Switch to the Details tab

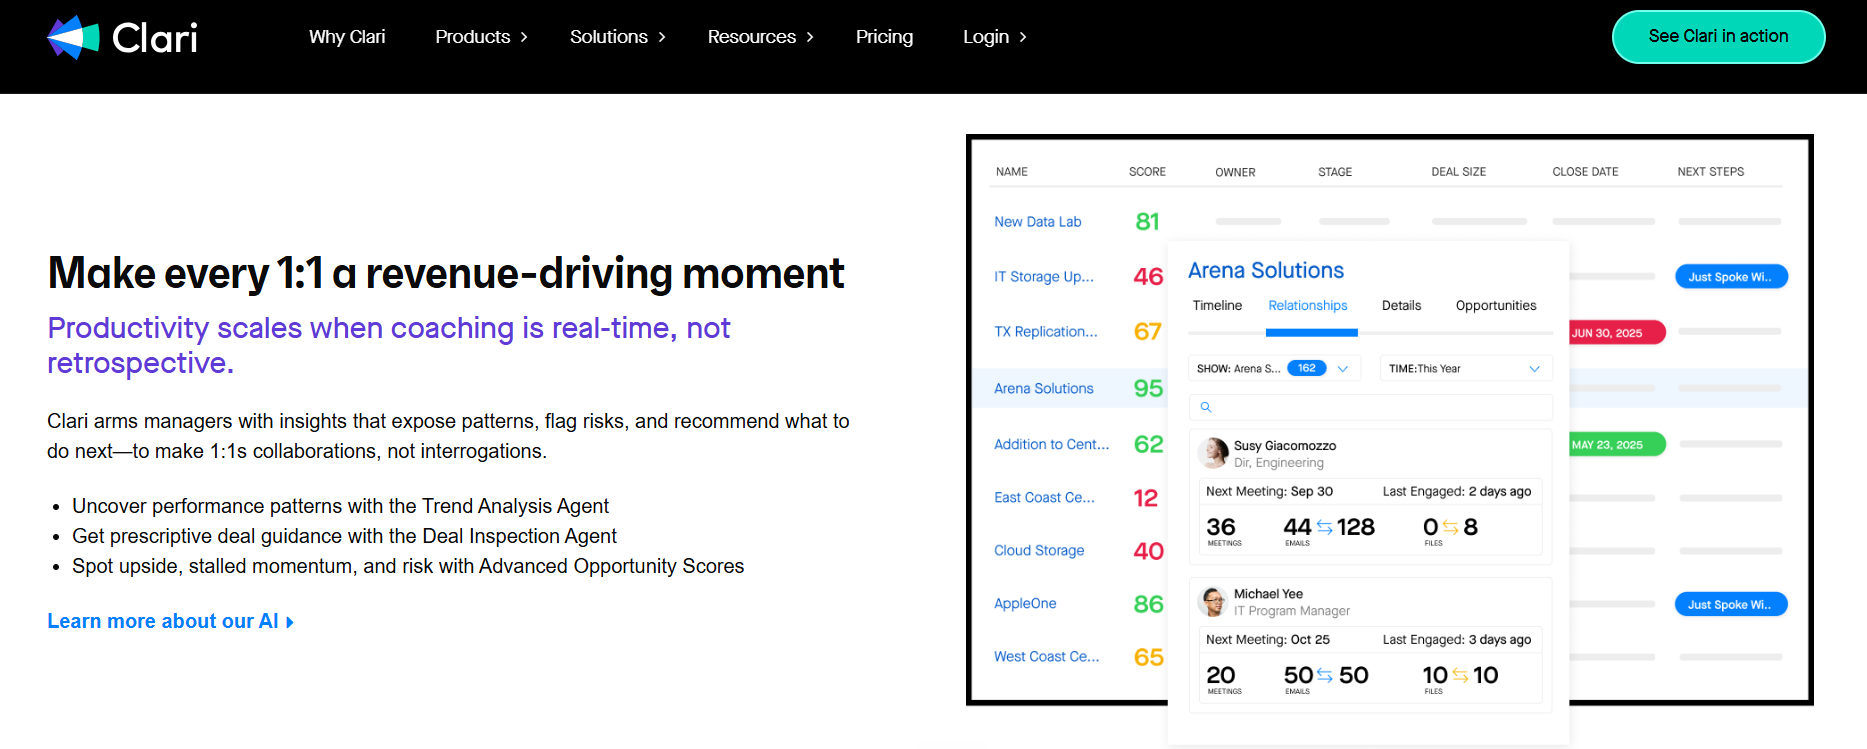point(1401,306)
